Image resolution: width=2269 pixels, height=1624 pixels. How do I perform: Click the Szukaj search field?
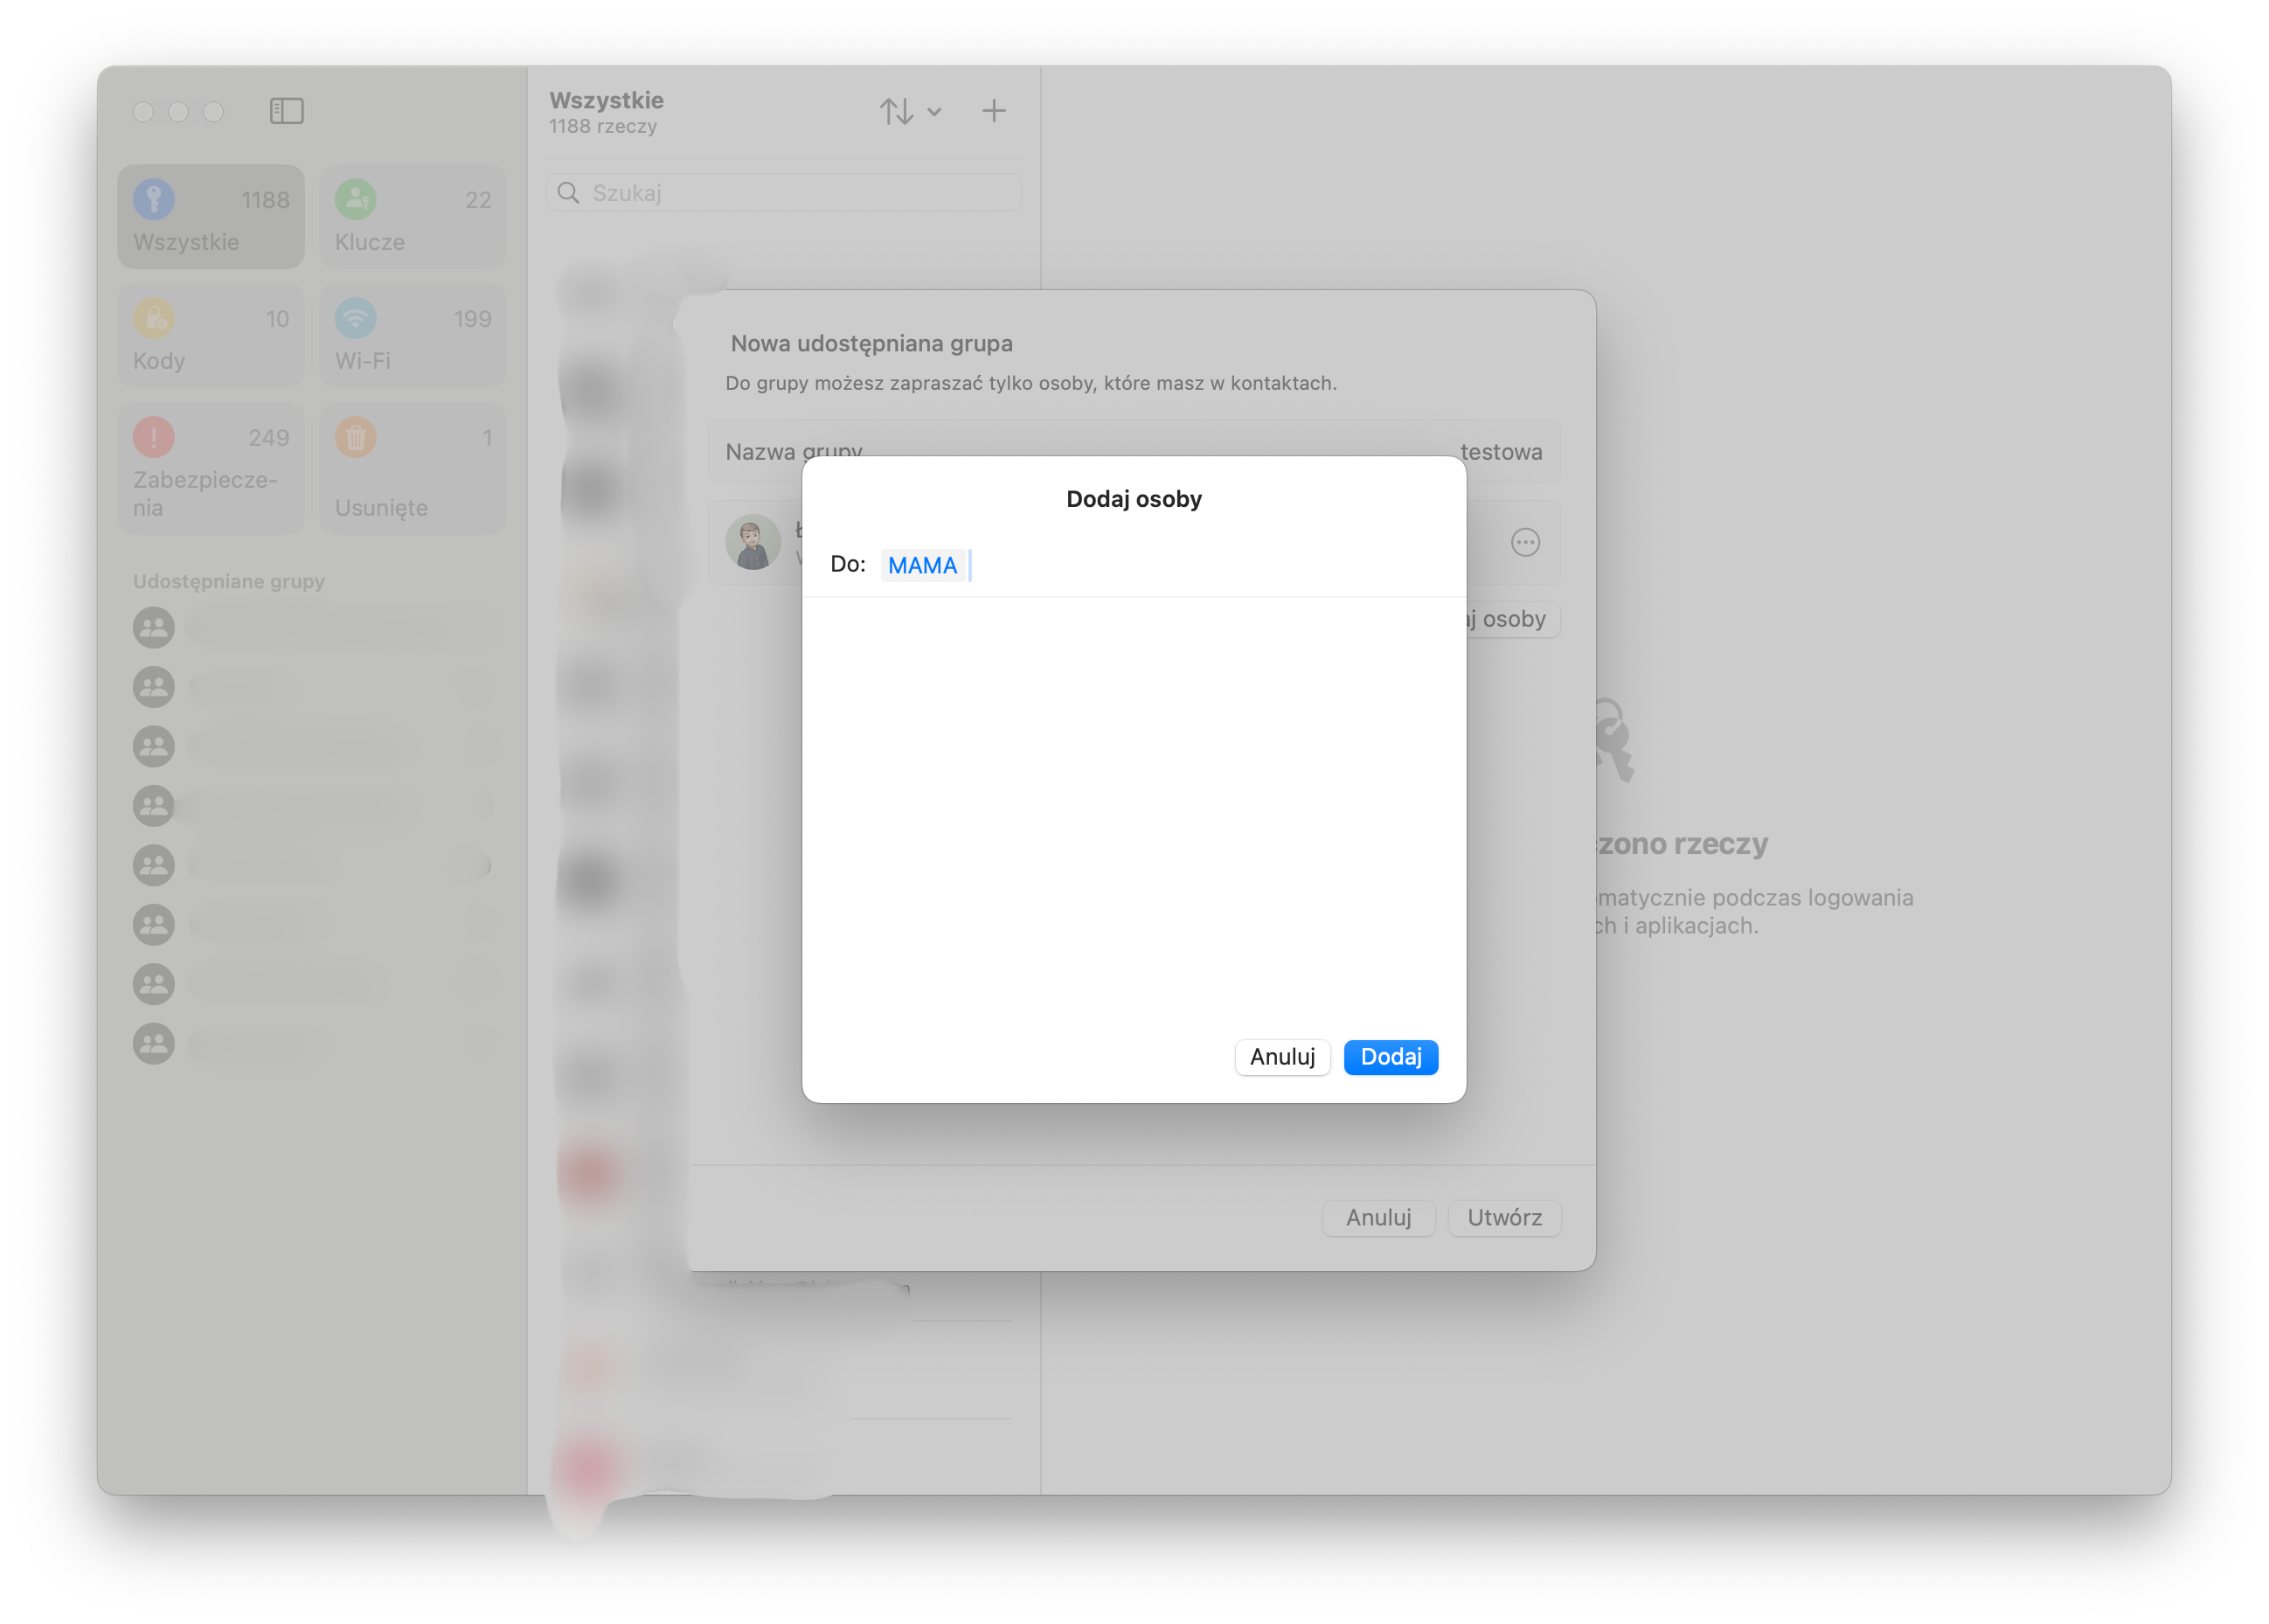click(790, 193)
